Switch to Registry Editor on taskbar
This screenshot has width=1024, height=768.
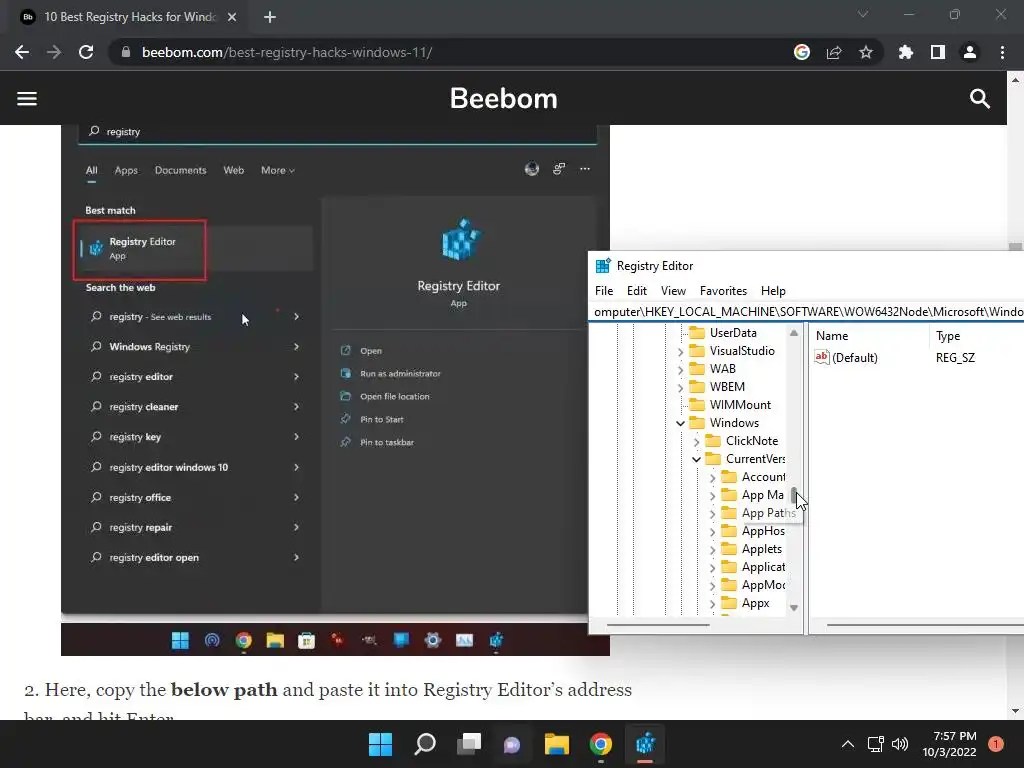tap(645, 744)
